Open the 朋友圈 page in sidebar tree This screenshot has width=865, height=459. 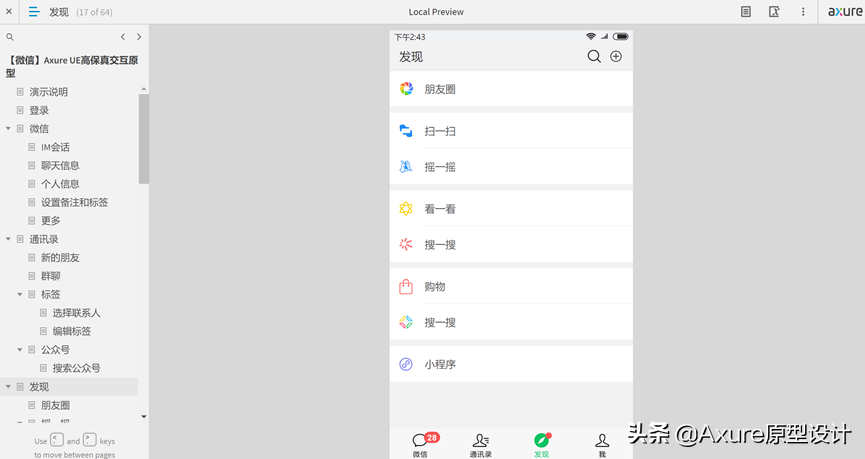point(55,405)
